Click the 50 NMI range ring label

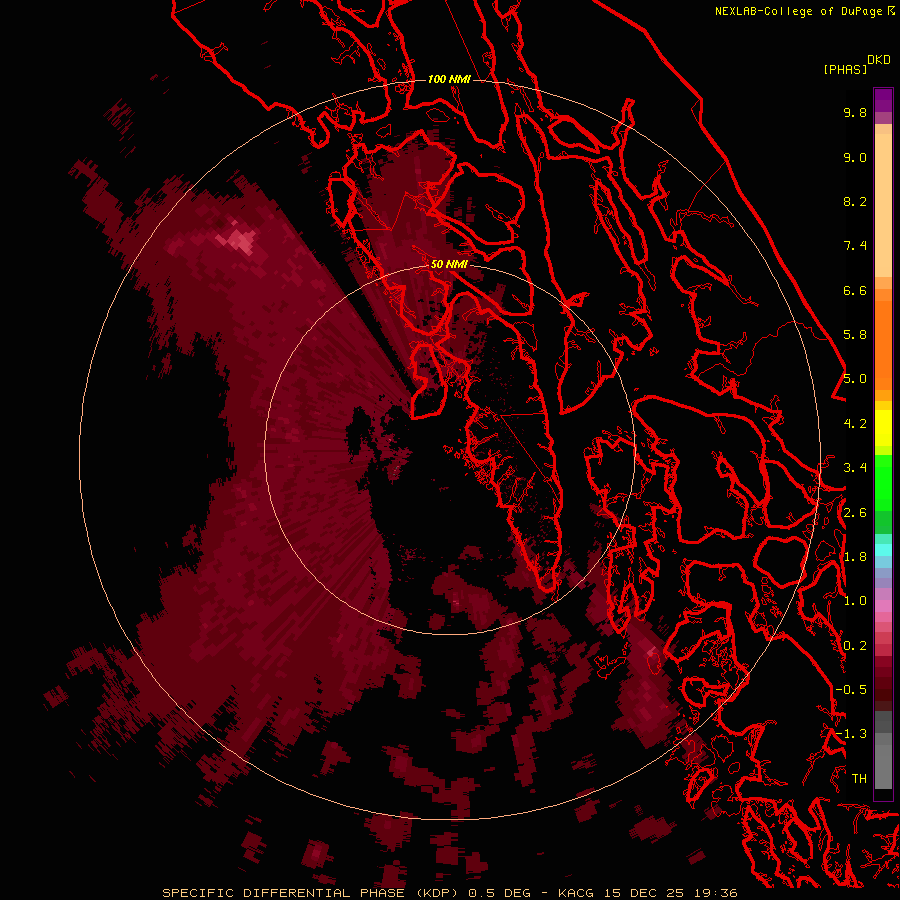(449, 264)
